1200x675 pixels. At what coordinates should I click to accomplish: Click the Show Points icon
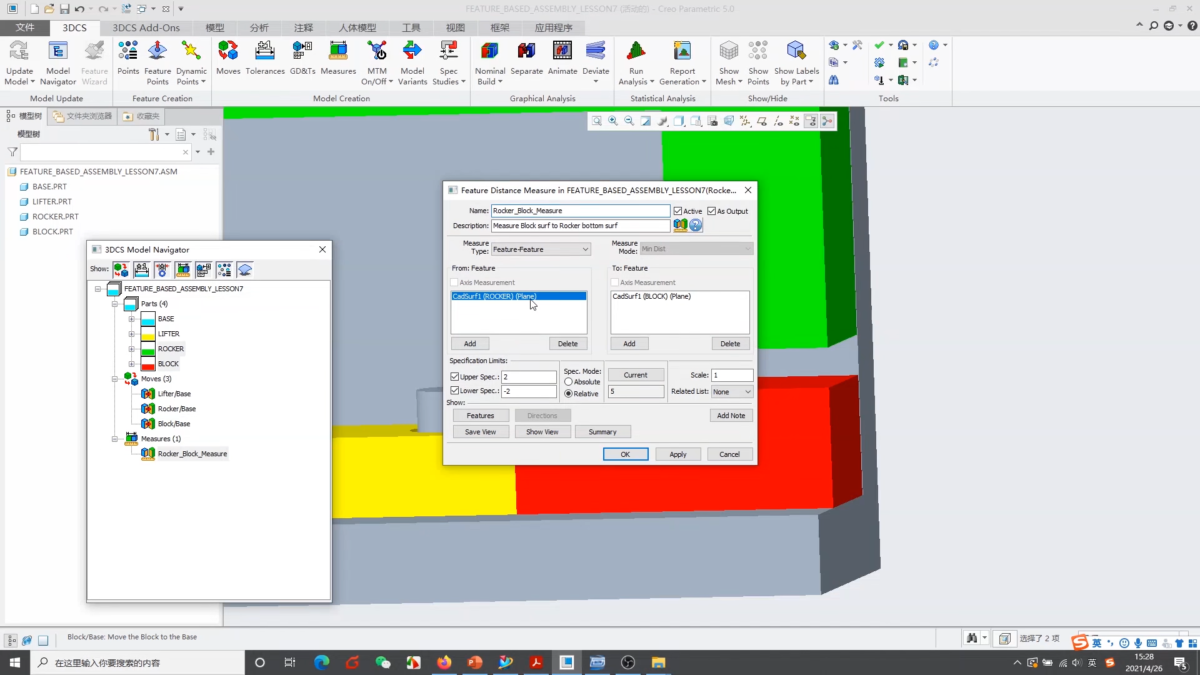[758, 51]
